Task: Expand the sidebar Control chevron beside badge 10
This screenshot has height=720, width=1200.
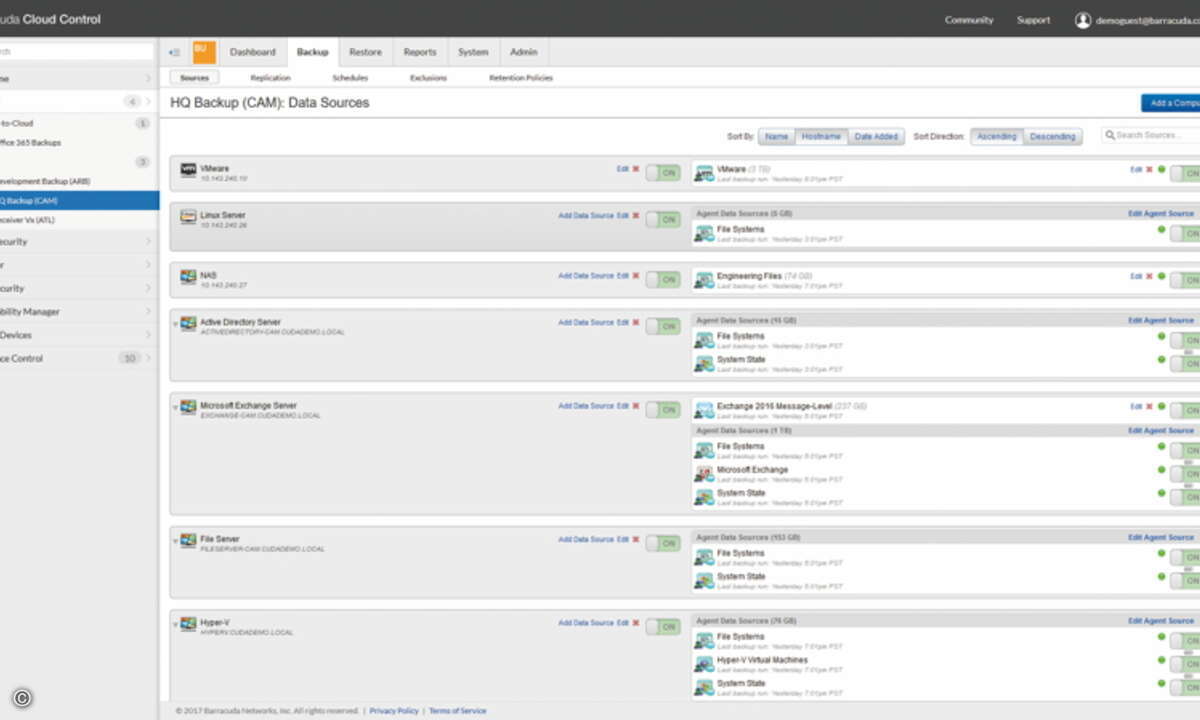Action: coord(148,358)
